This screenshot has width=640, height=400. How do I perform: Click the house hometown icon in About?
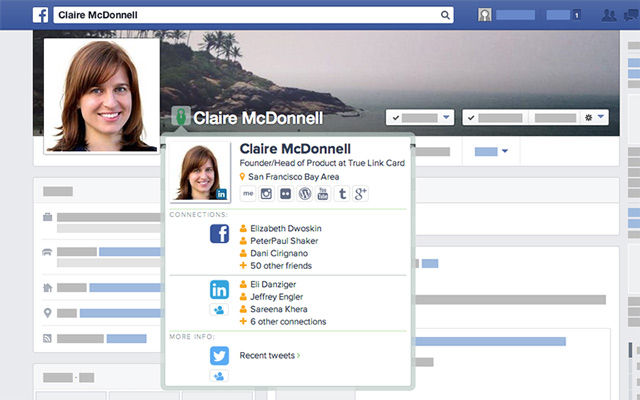click(x=48, y=288)
